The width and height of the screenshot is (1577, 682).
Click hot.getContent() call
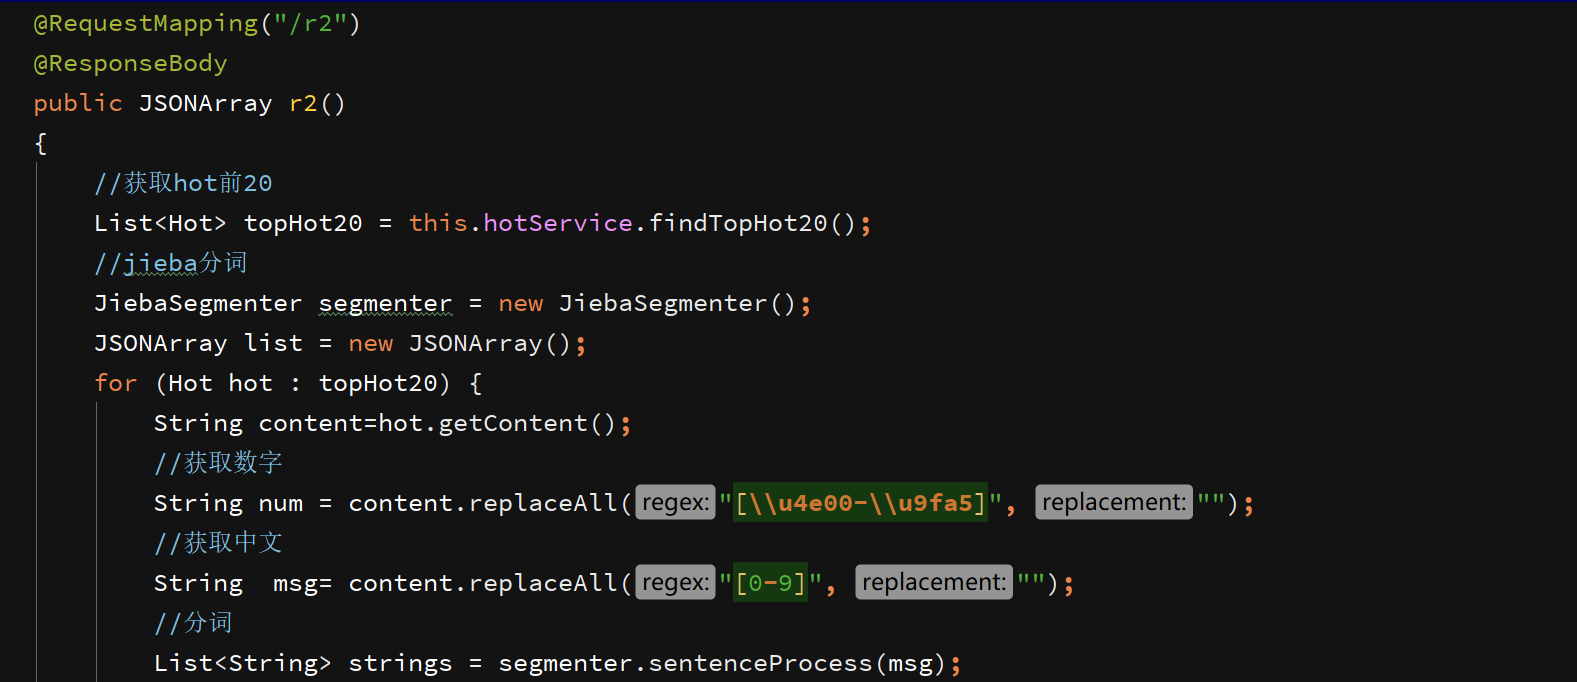pyautogui.click(x=497, y=423)
